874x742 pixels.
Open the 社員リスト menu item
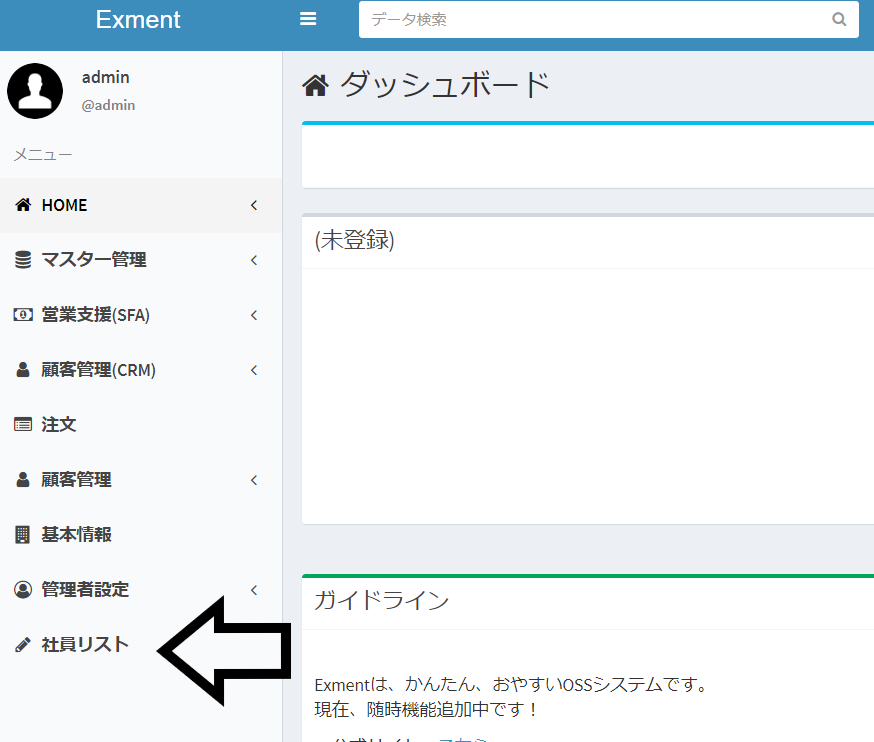tap(141, 644)
